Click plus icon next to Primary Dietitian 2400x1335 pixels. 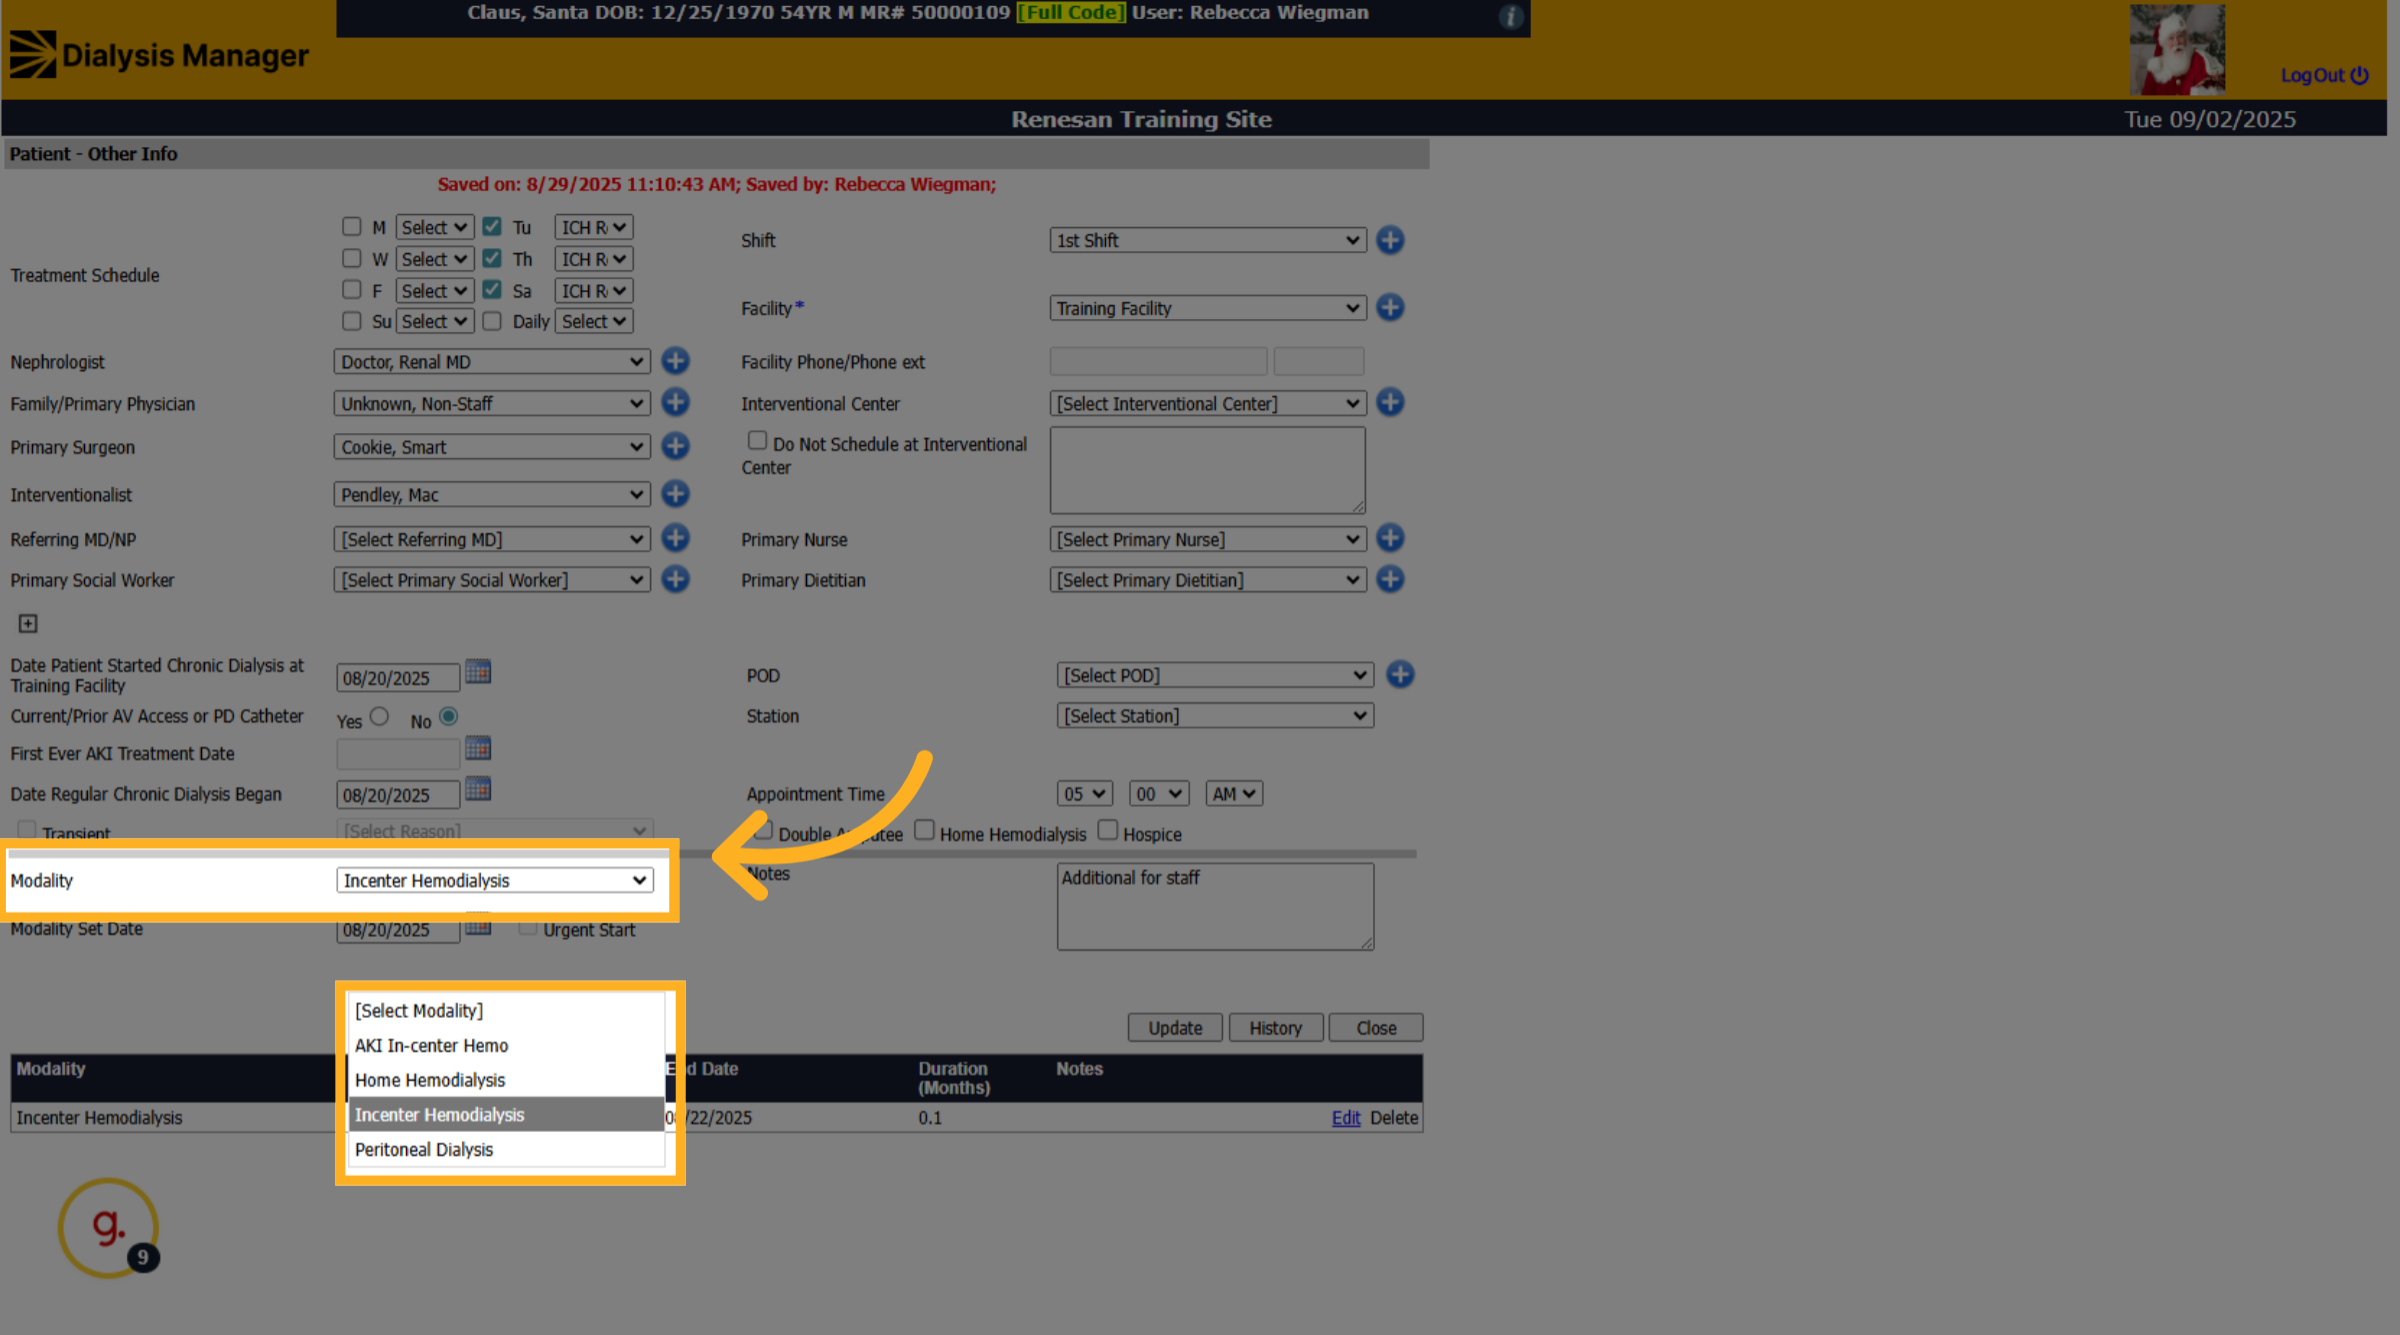[1390, 579]
